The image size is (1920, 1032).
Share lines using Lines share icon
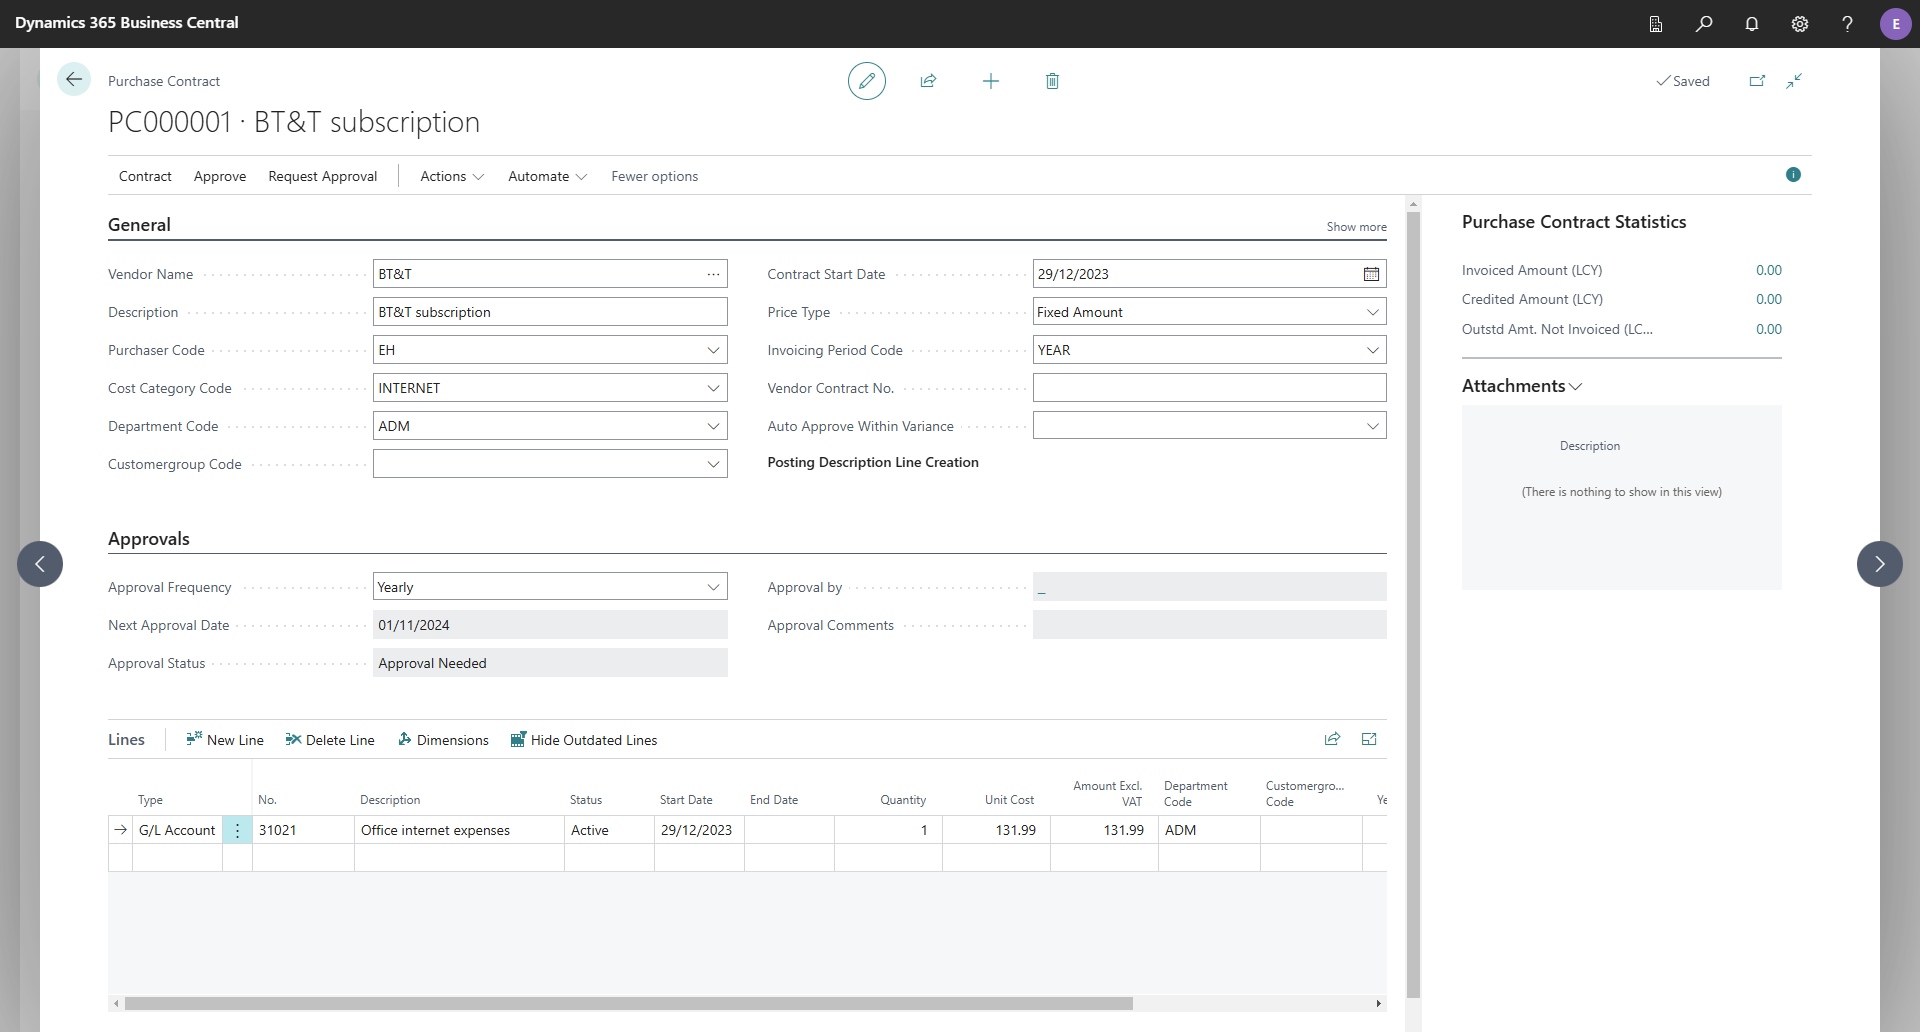1332,739
